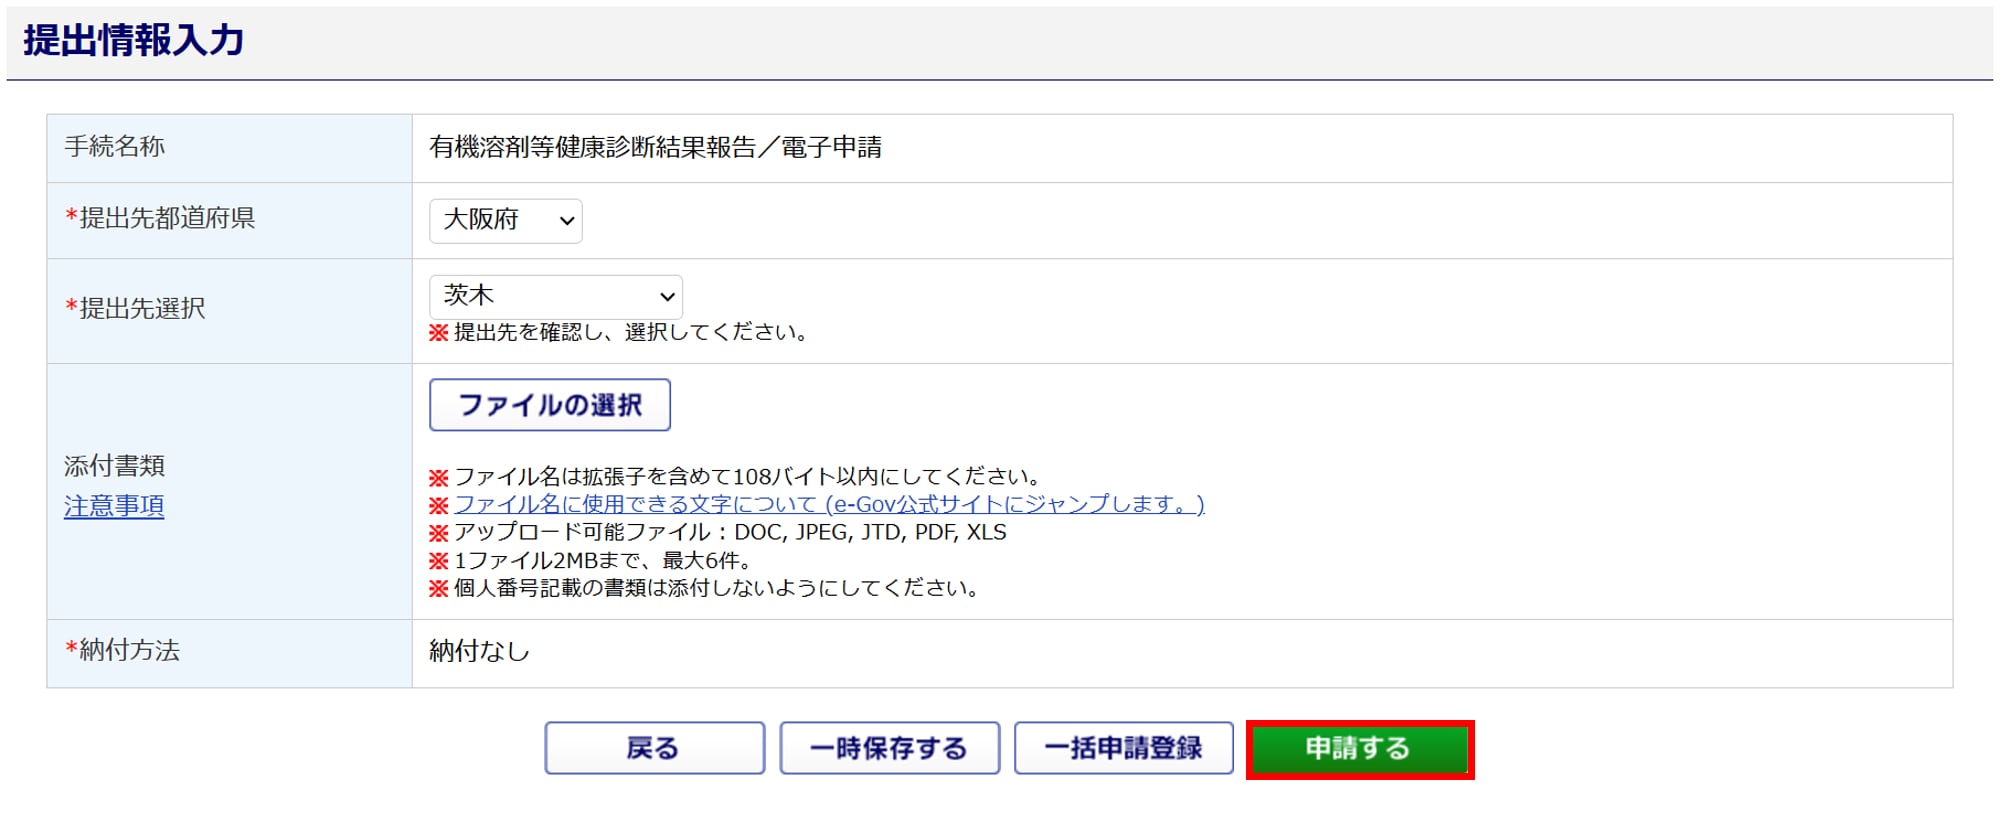The width and height of the screenshot is (2000, 823).
Task: Click the 提出先都道府県 required label
Action: click(x=160, y=218)
